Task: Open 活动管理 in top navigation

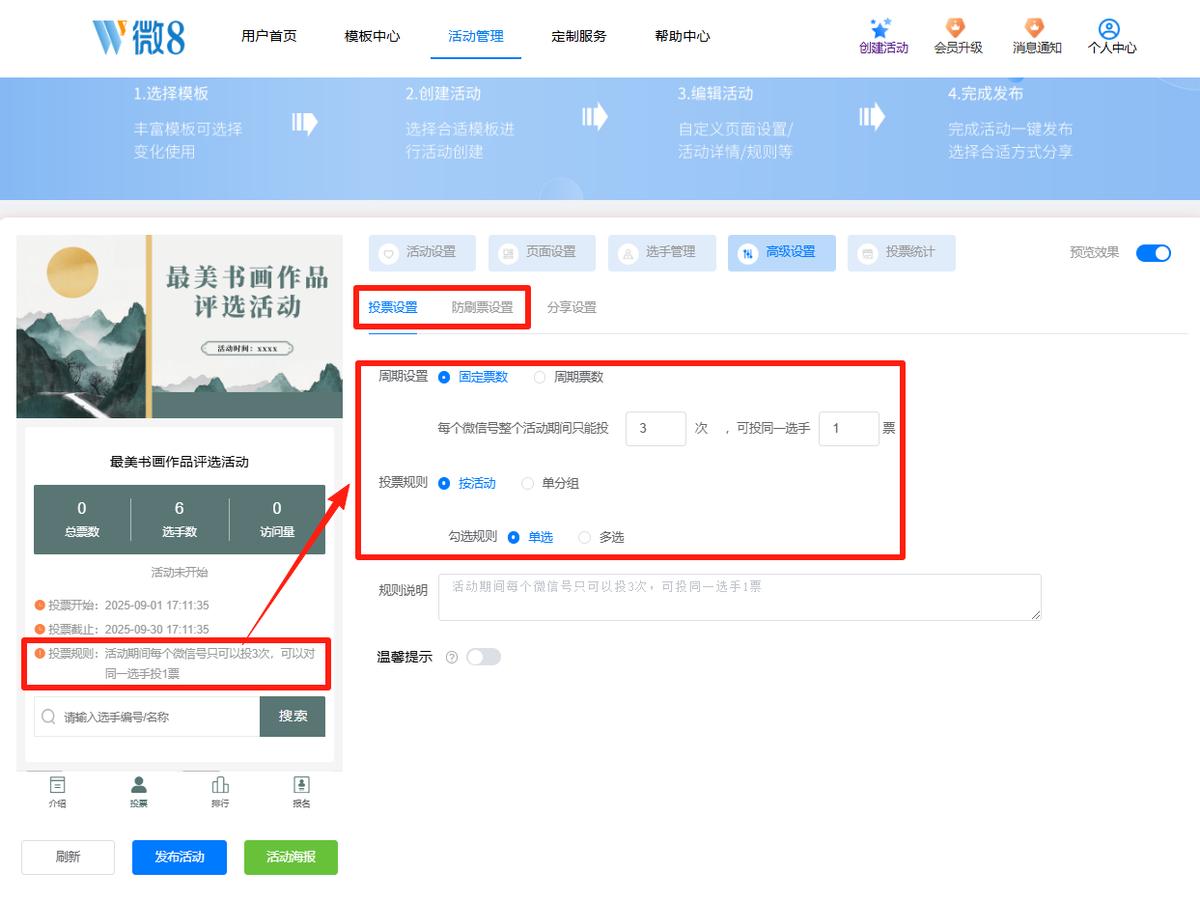Action: [x=476, y=36]
